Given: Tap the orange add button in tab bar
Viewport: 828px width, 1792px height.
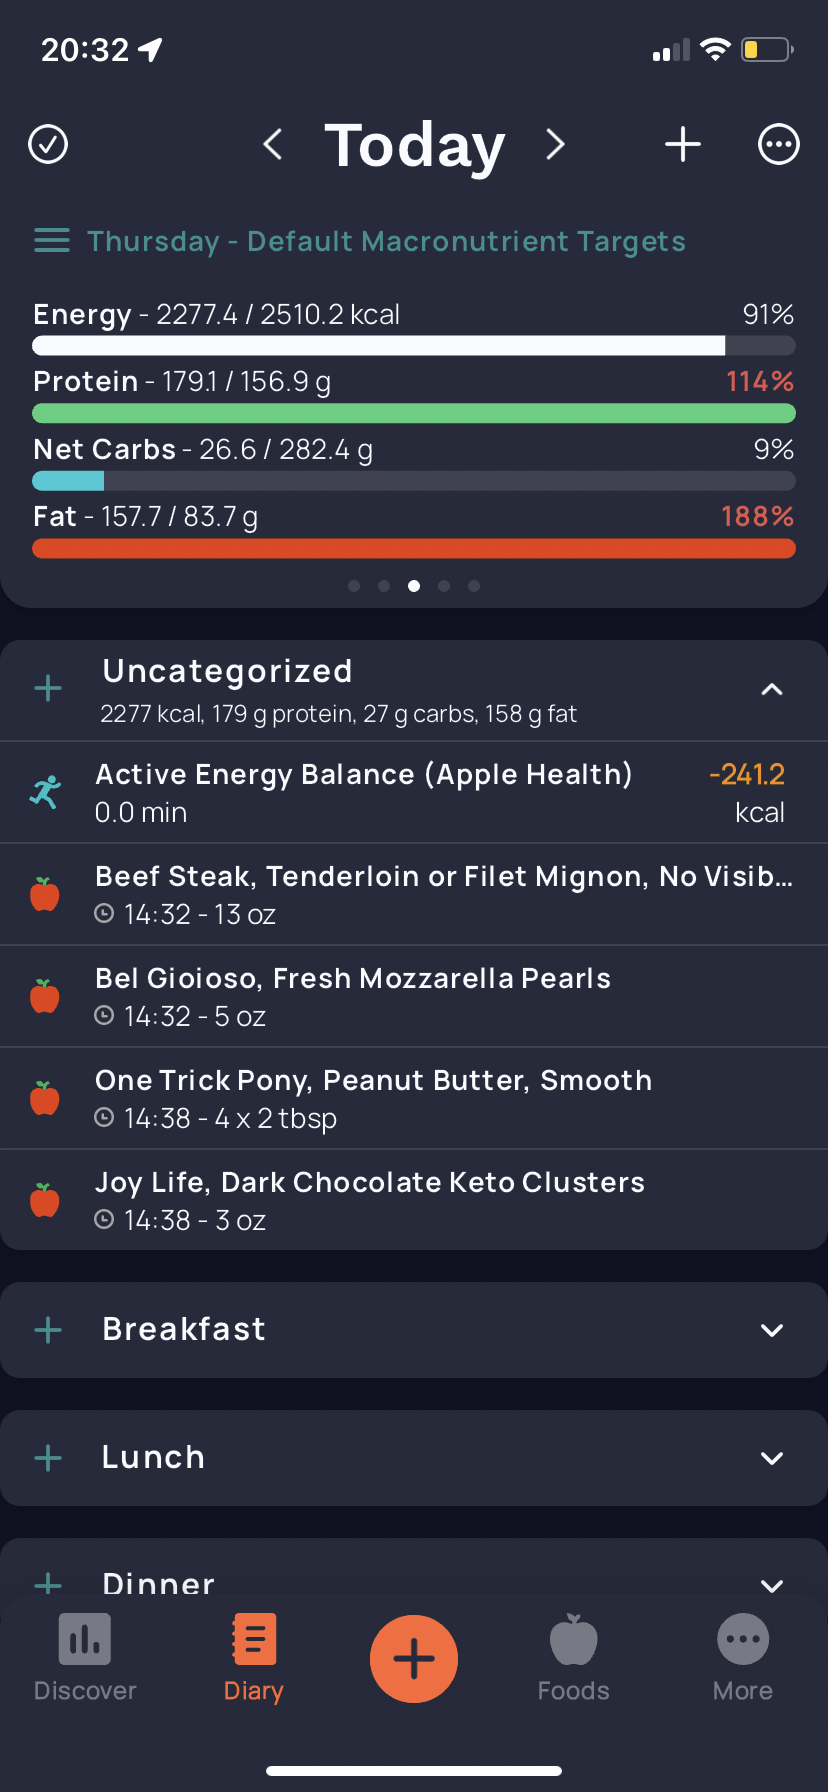Looking at the screenshot, I should (414, 1659).
